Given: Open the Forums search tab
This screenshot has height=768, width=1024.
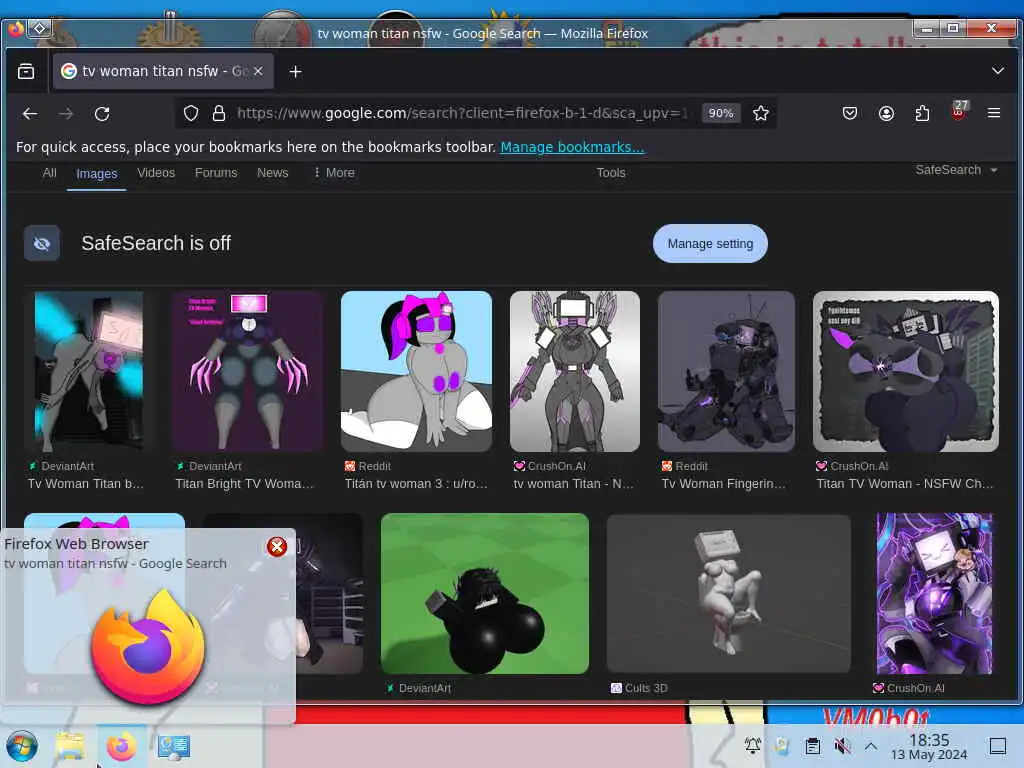Looking at the screenshot, I should [216, 173].
